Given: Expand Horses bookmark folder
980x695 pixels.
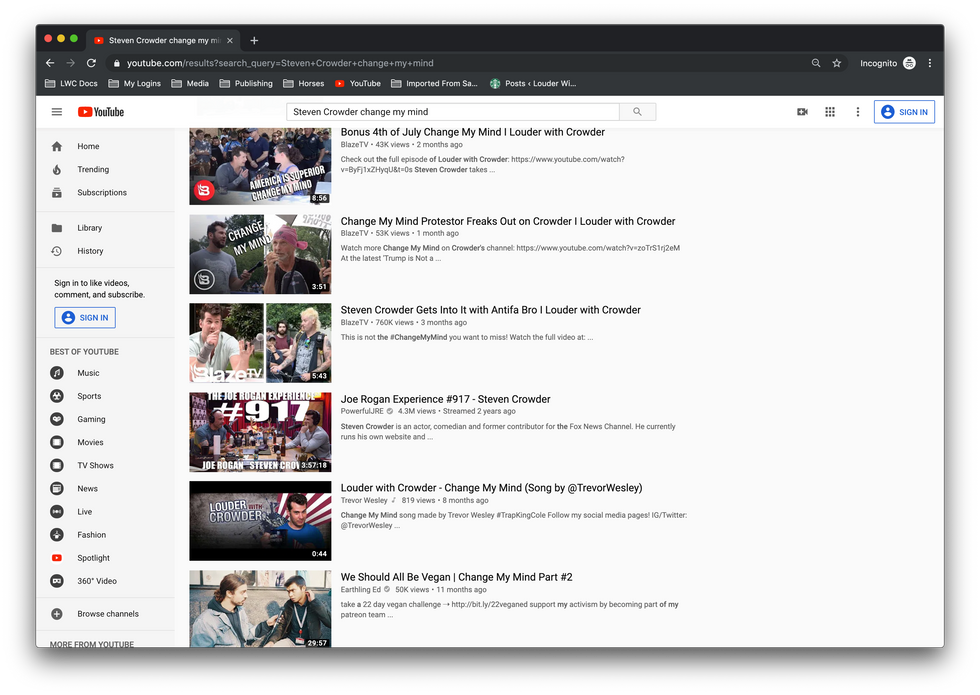Looking at the screenshot, I should (303, 84).
